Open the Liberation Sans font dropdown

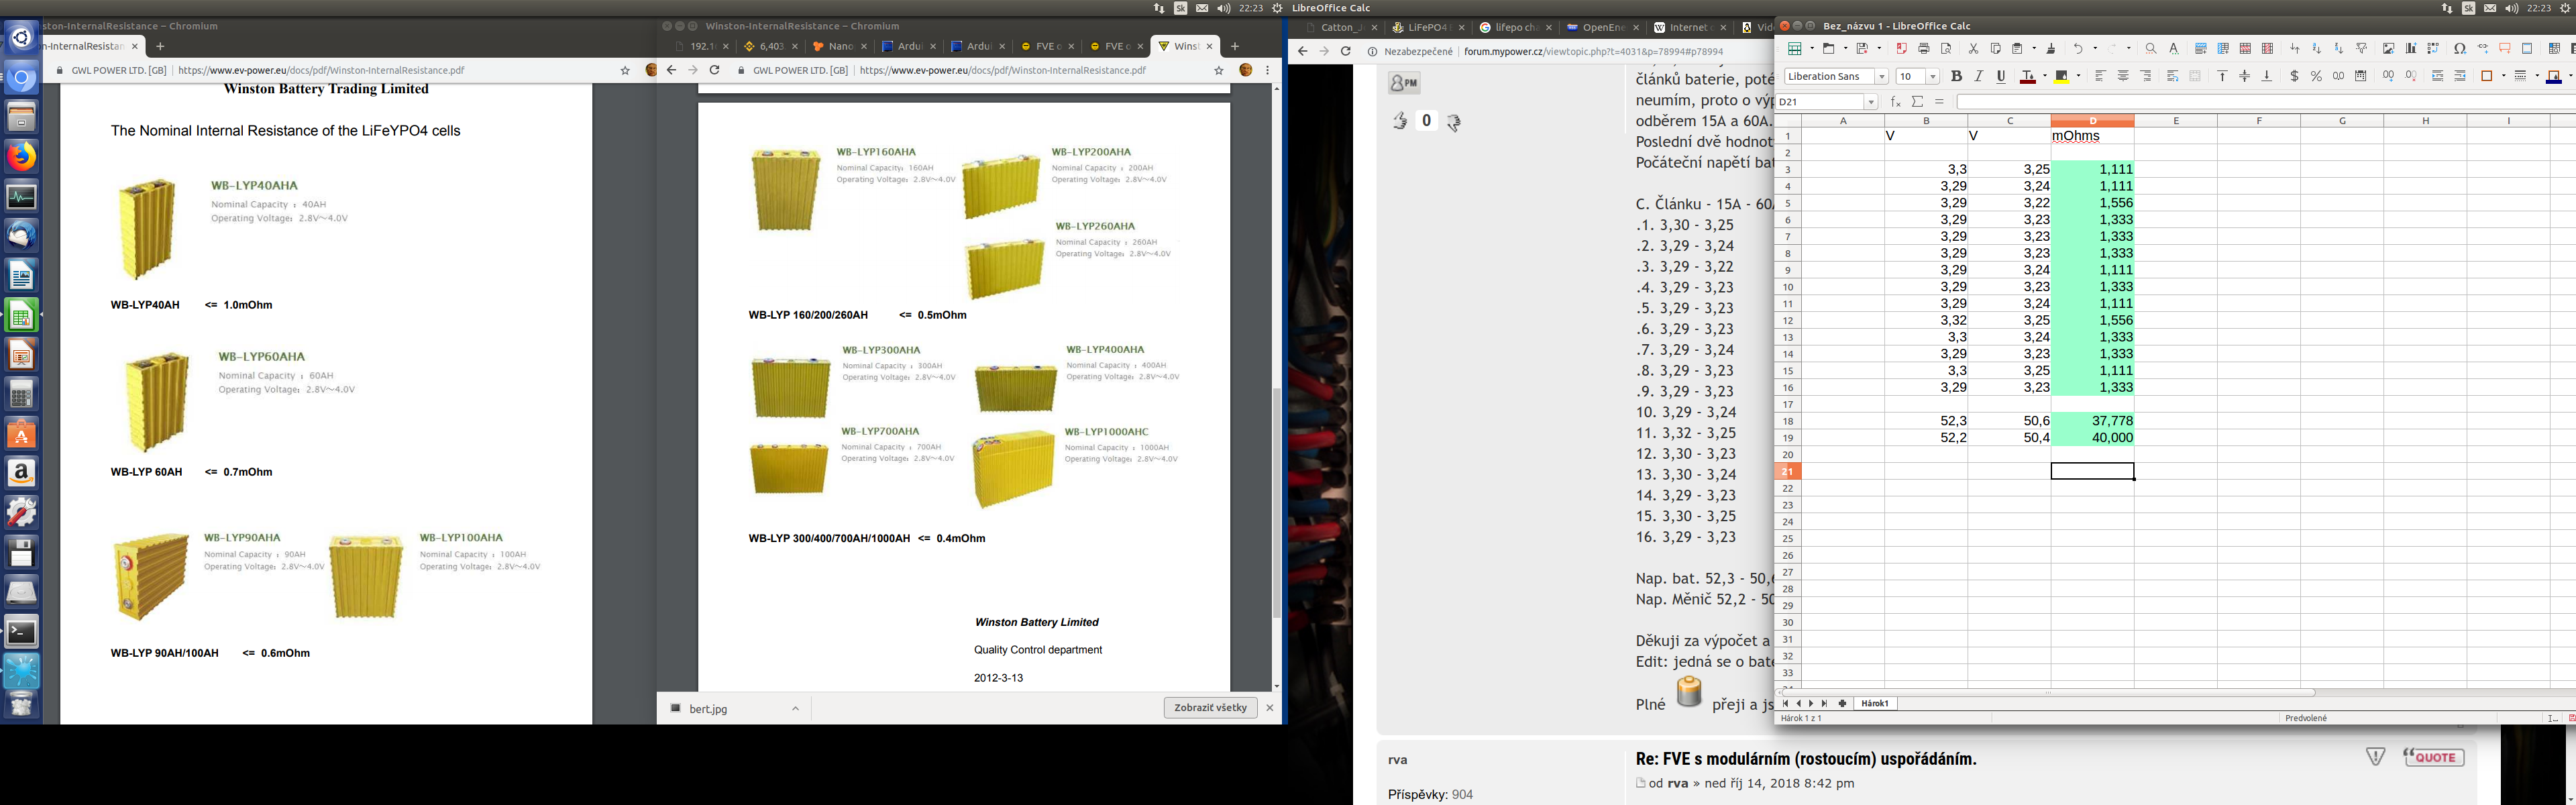point(1881,77)
